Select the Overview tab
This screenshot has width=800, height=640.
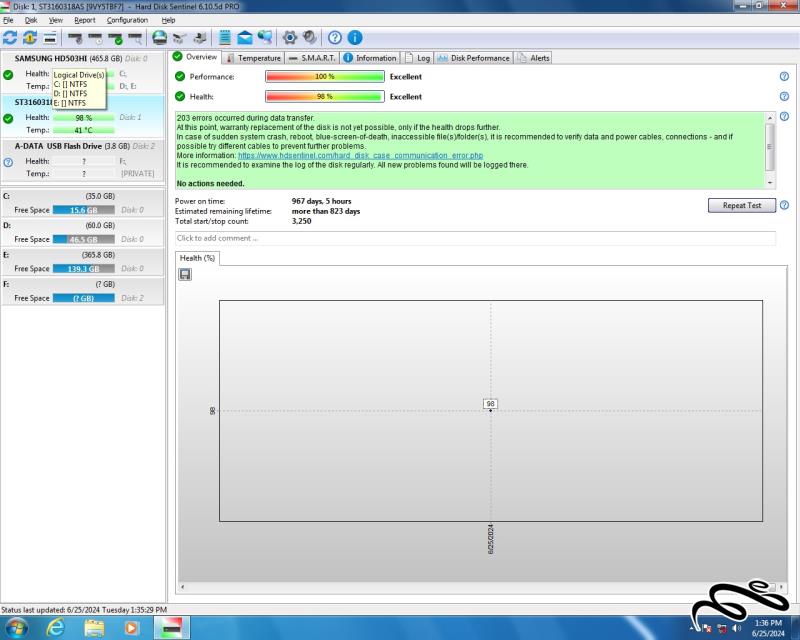(x=195, y=57)
